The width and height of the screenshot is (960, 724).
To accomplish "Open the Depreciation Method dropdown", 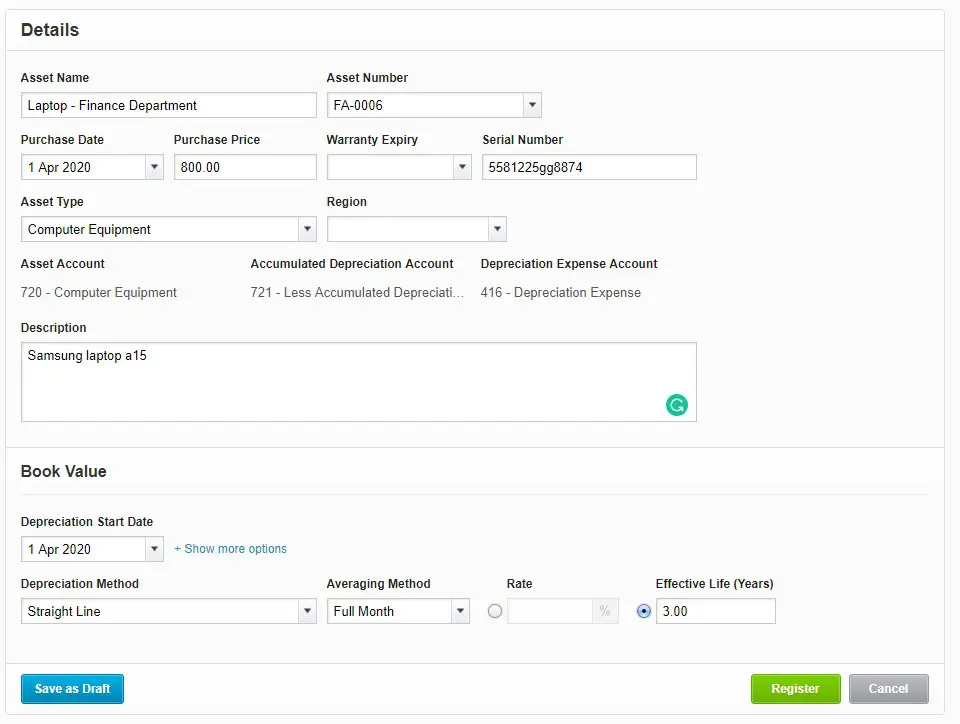I will (x=307, y=611).
